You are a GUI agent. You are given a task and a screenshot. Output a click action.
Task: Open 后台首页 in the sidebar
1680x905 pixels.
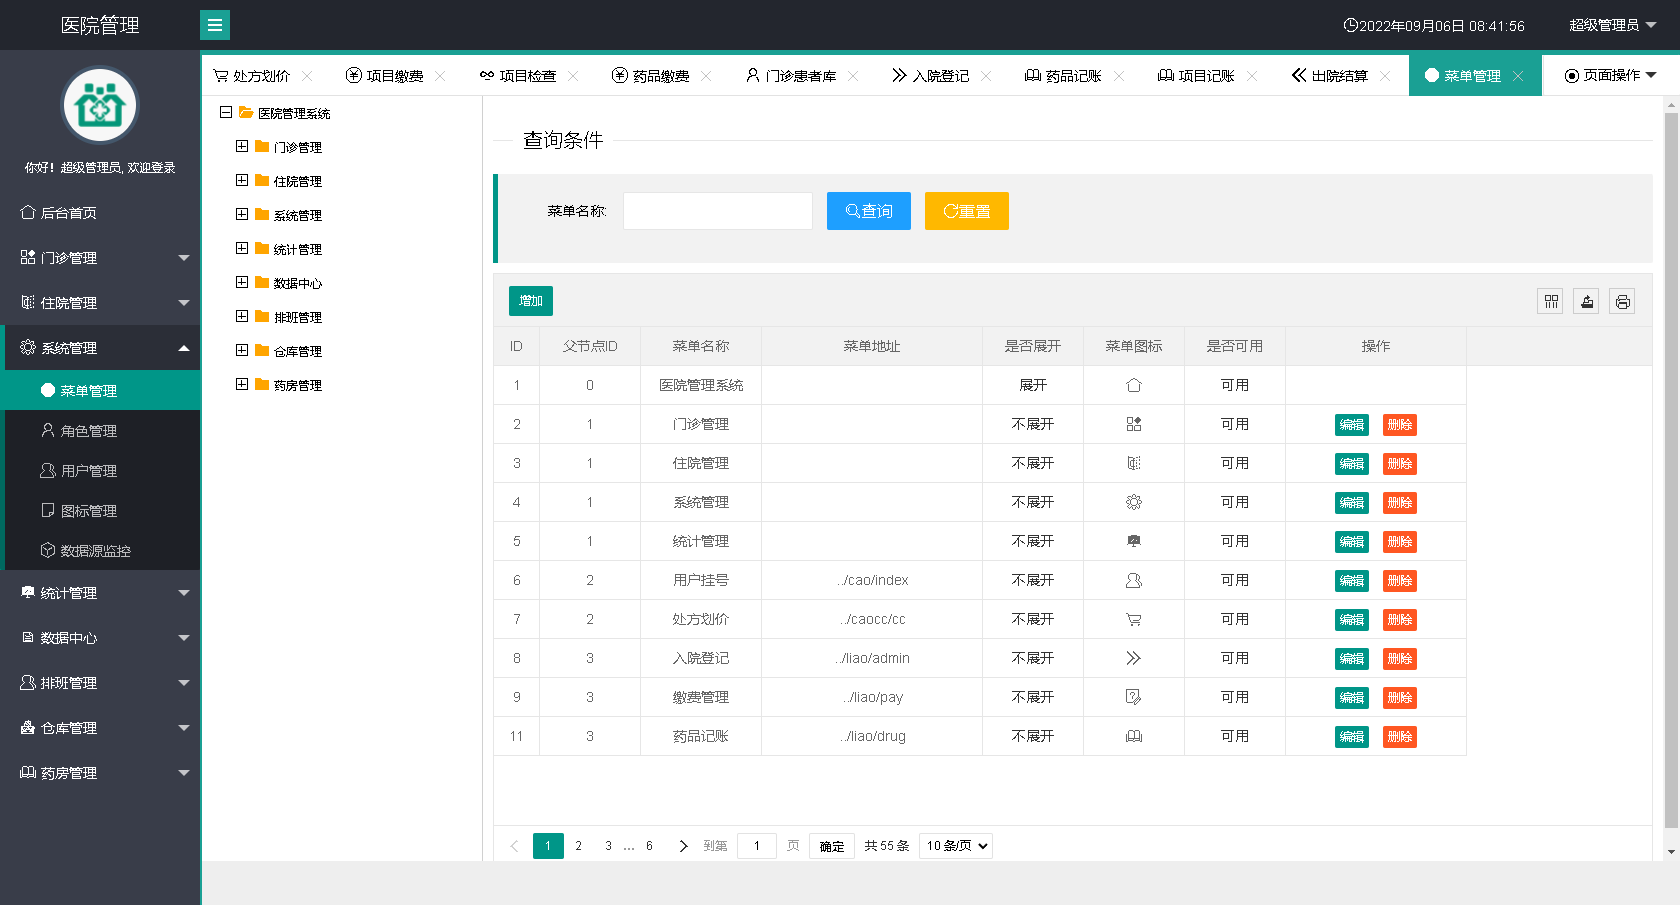point(100,212)
